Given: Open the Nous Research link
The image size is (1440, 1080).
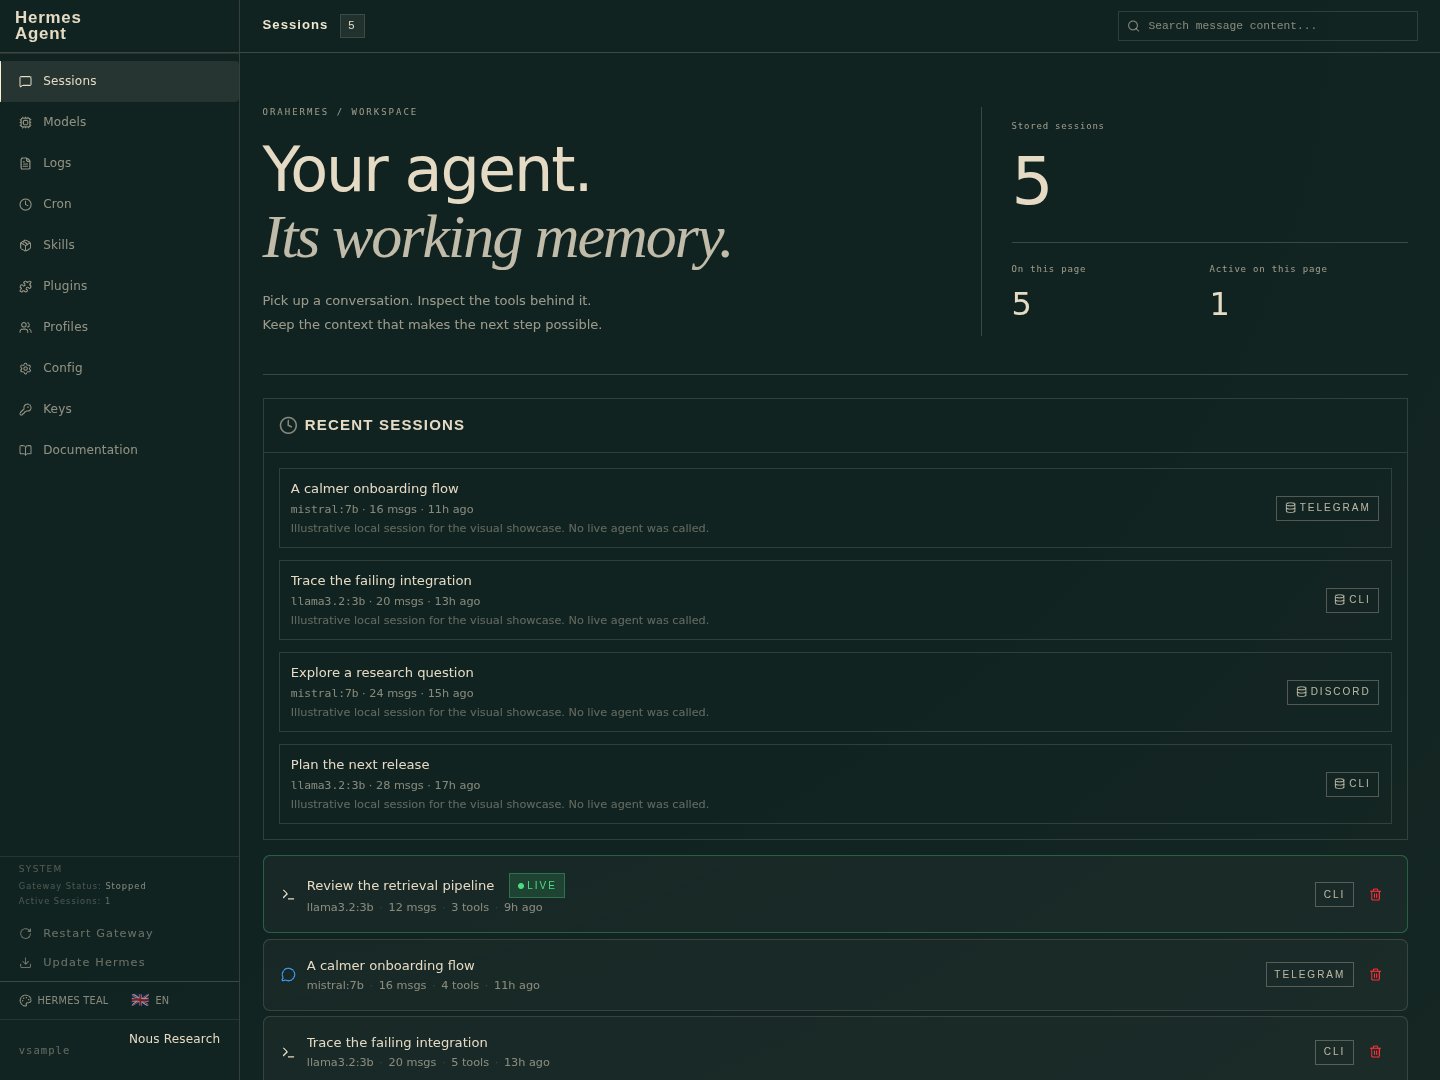Looking at the screenshot, I should tap(174, 1039).
